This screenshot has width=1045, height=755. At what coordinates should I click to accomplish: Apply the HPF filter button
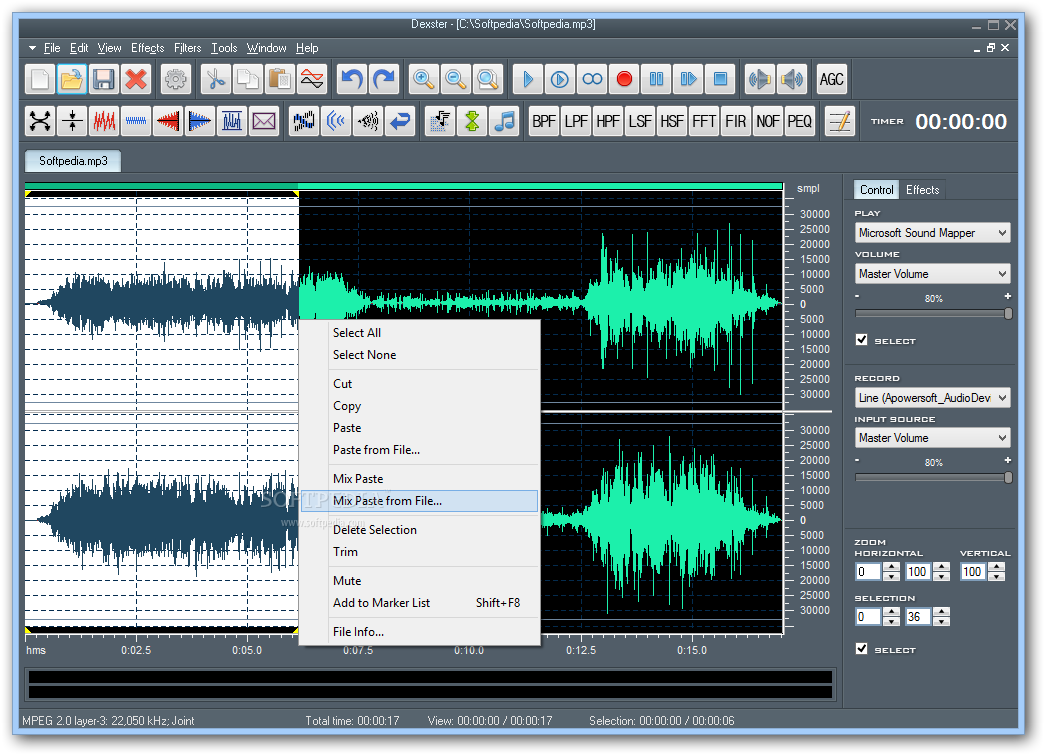click(x=608, y=121)
